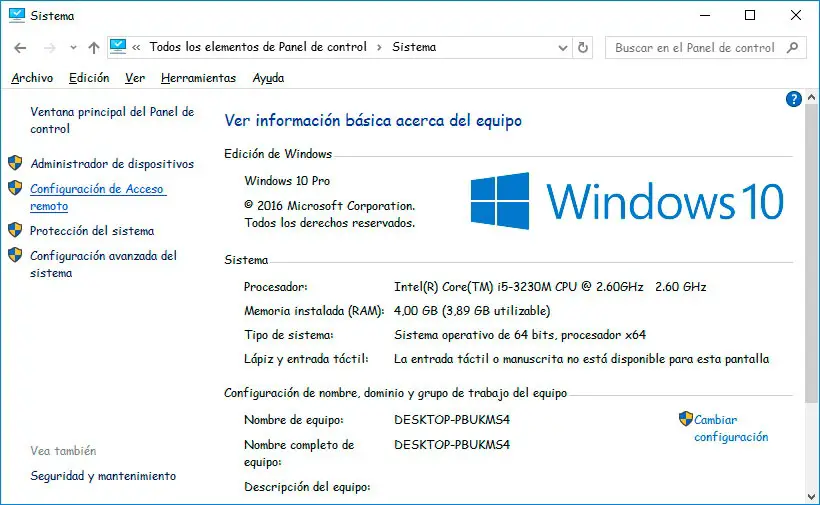The image size is (820, 505).
Task: Click the touch input unavailable text
Action: 582,359
